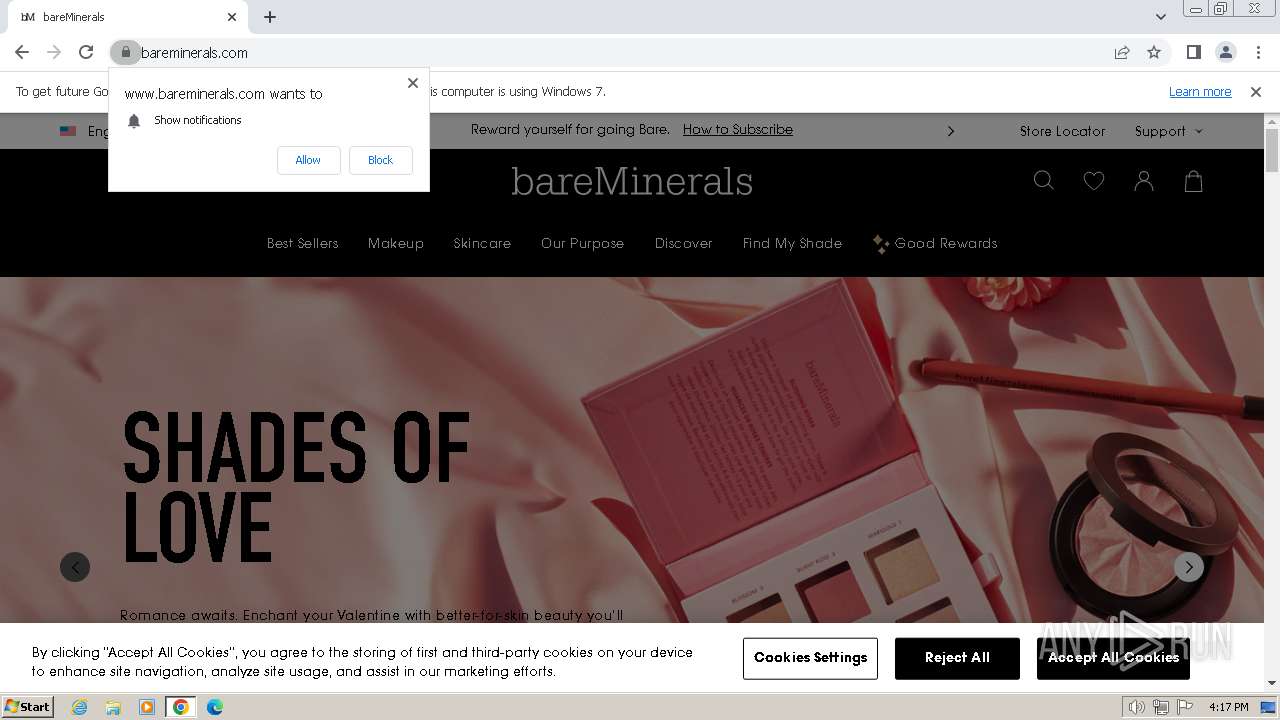The width and height of the screenshot is (1280, 720).
Task: Open the Discover menu
Action: click(684, 243)
